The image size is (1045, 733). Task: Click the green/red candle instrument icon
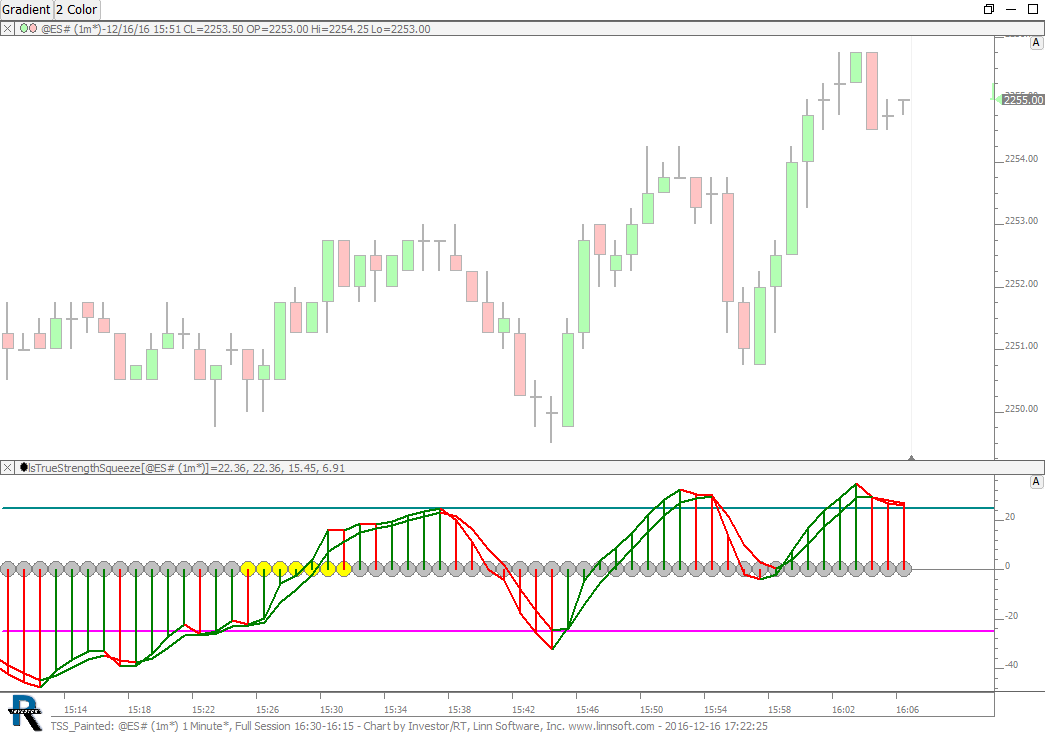[29, 29]
